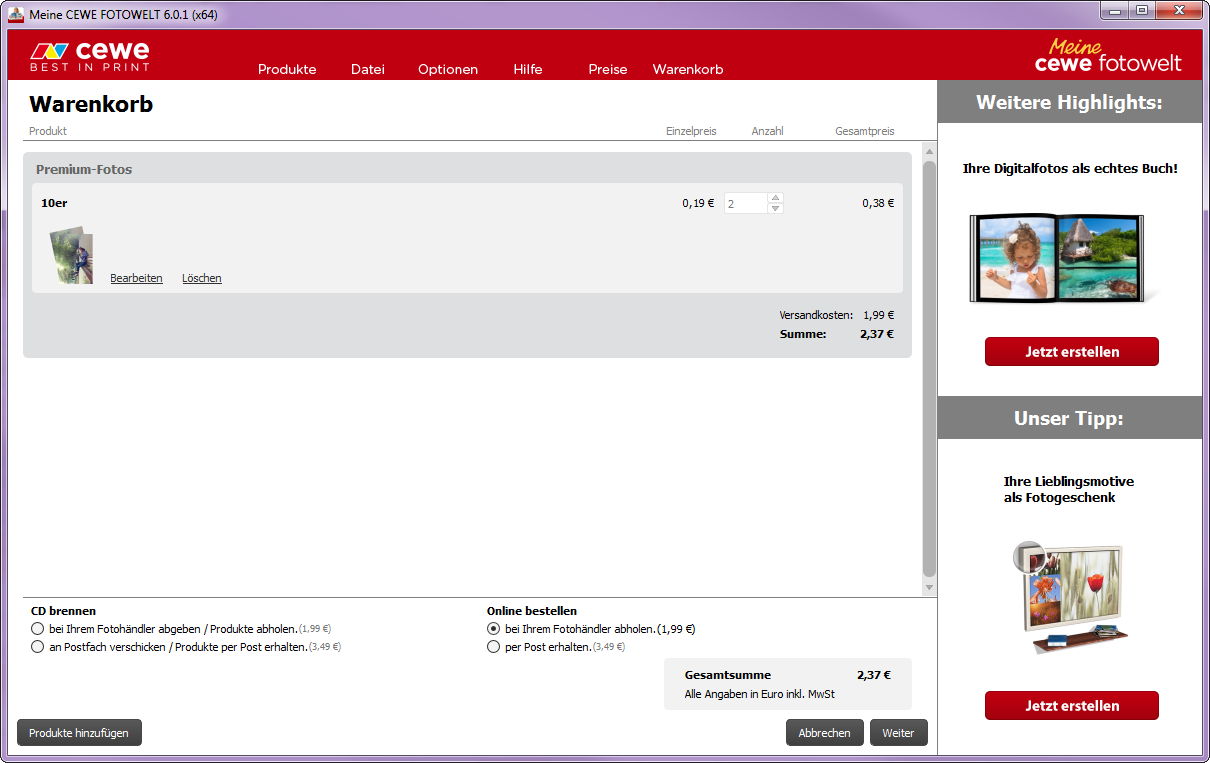
Task: Click the cart vertical scrollbar thumb
Action: click(929, 368)
